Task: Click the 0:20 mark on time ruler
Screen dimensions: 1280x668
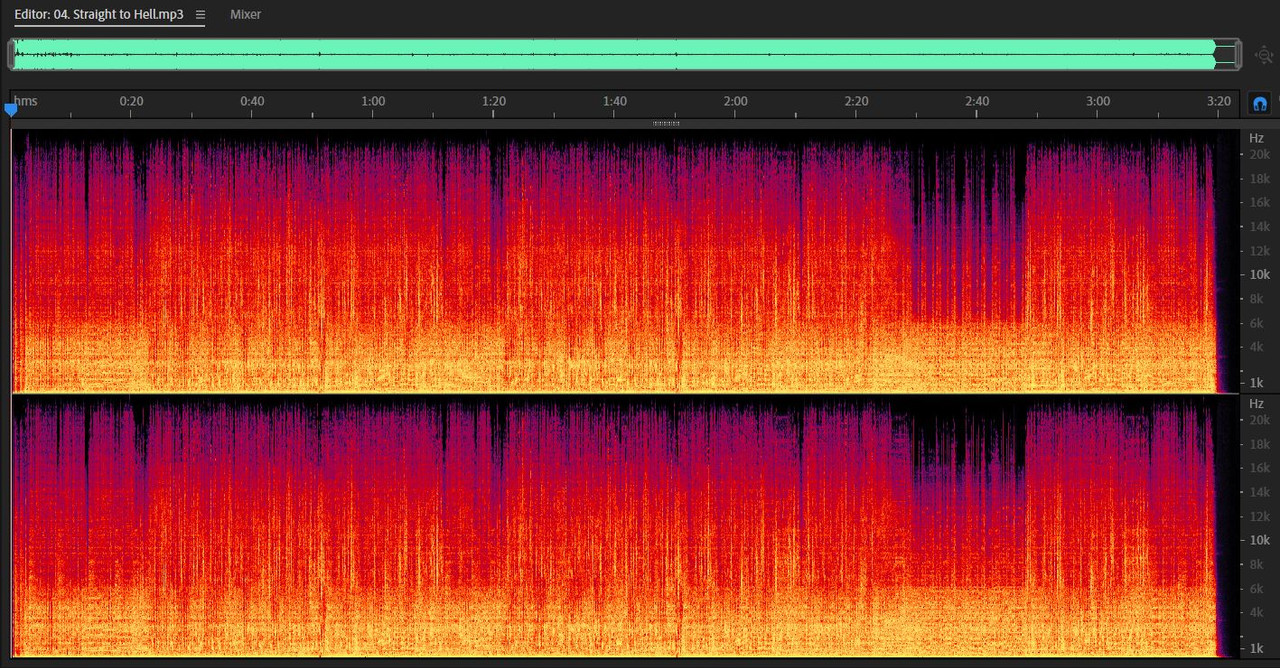Action: tap(131, 101)
